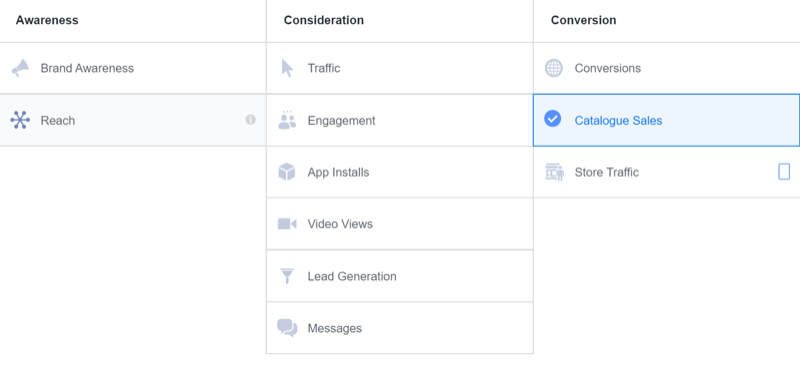Click the Video Views camera icon
Image resolution: width=800 pixels, height=372 pixels.
287,224
